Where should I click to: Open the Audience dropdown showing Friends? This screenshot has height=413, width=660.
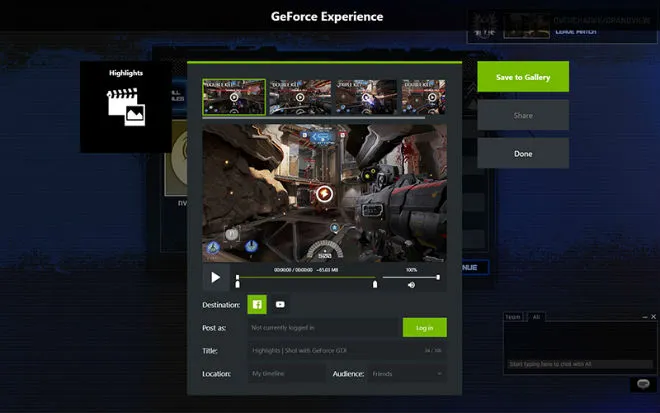407,374
